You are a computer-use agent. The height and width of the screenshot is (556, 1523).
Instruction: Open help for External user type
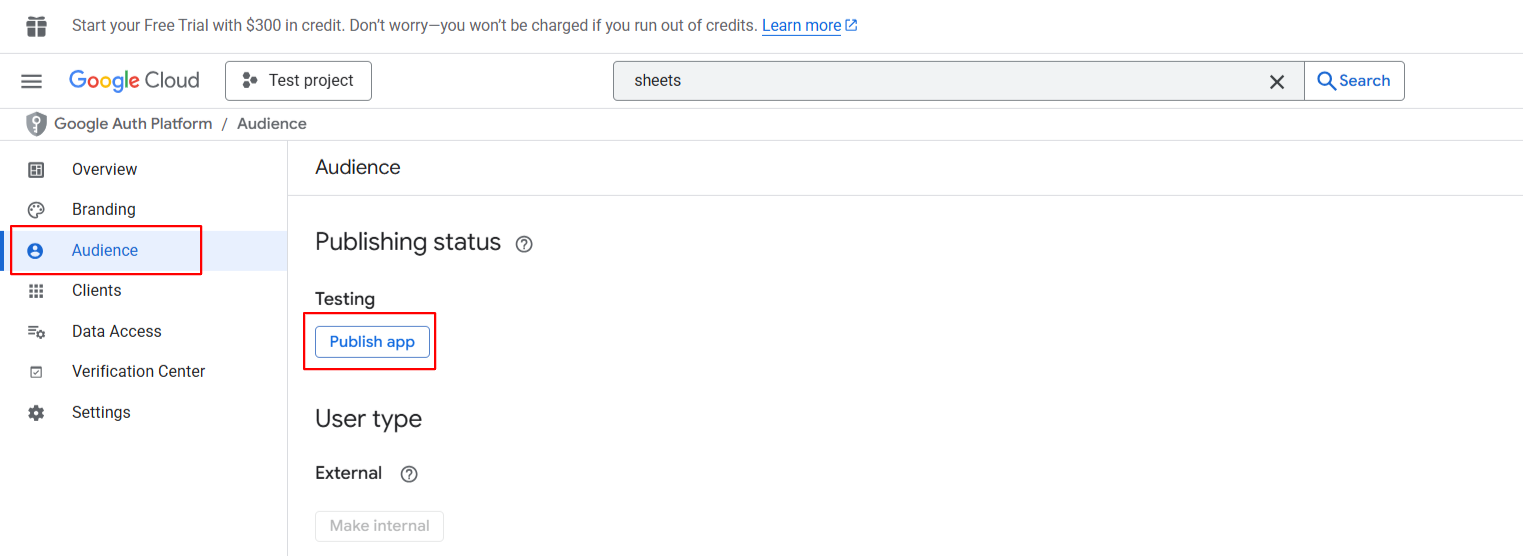point(408,474)
